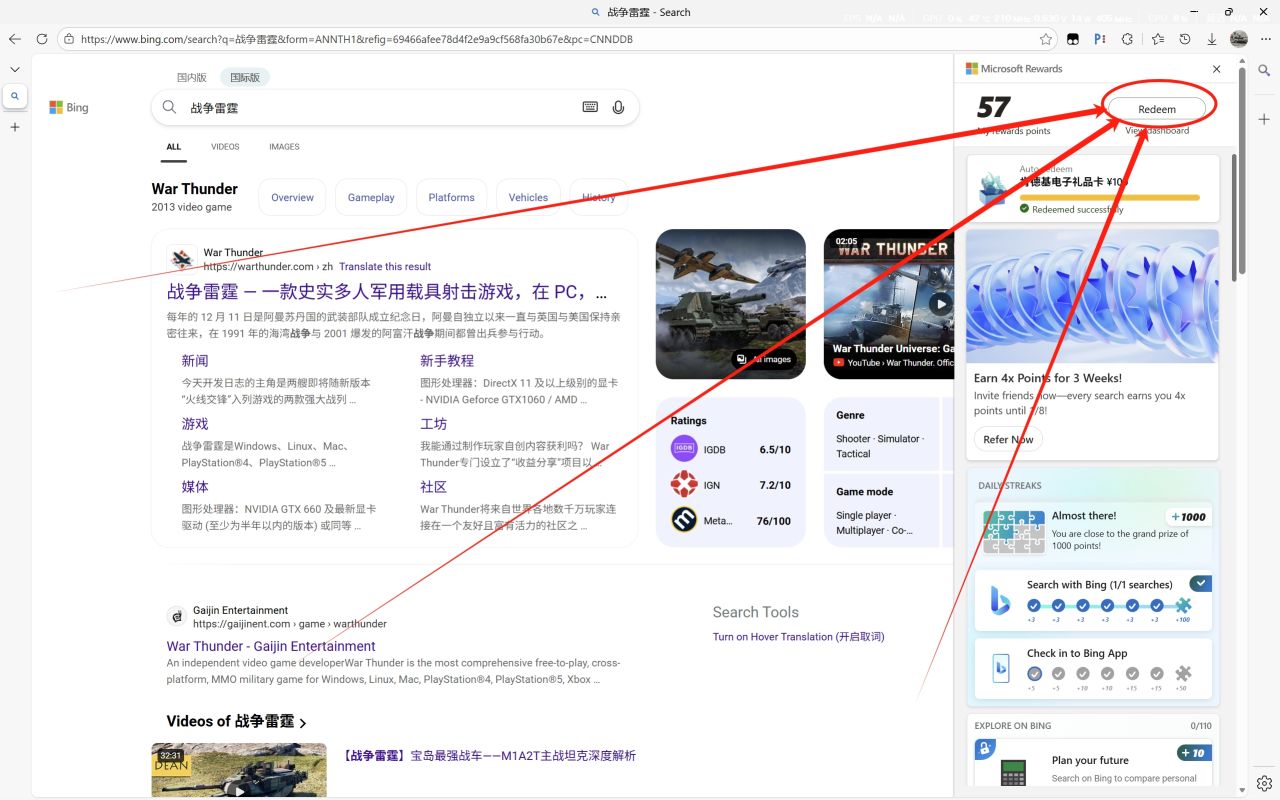This screenshot has width=1280, height=800.
Task: Open the black mask extension icon
Action: pos(1073,39)
